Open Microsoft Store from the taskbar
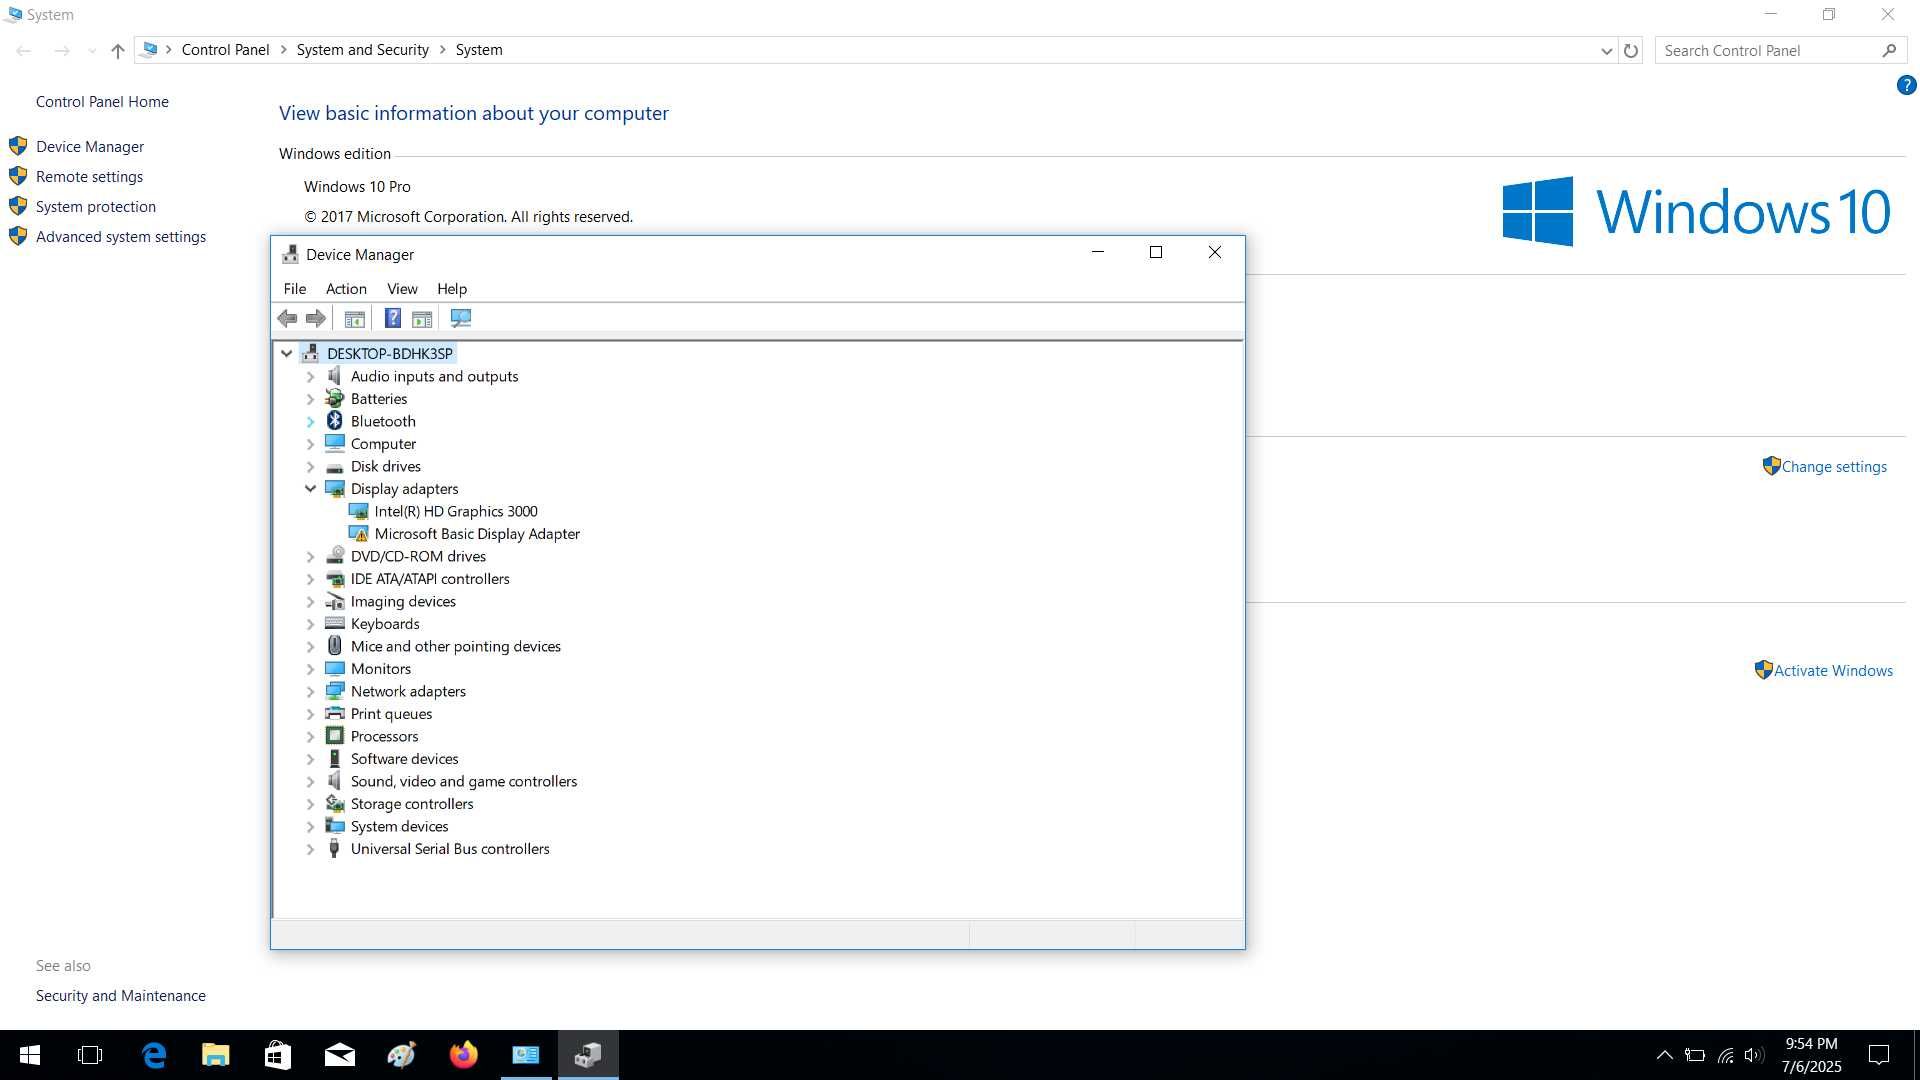The height and width of the screenshot is (1080, 1920). [x=278, y=1055]
